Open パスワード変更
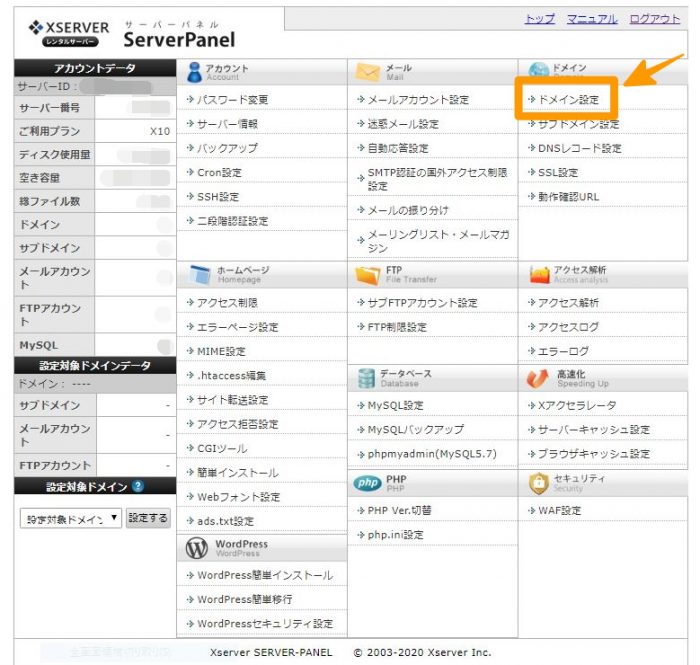This screenshot has height=665, width=700. click(x=232, y=100)
